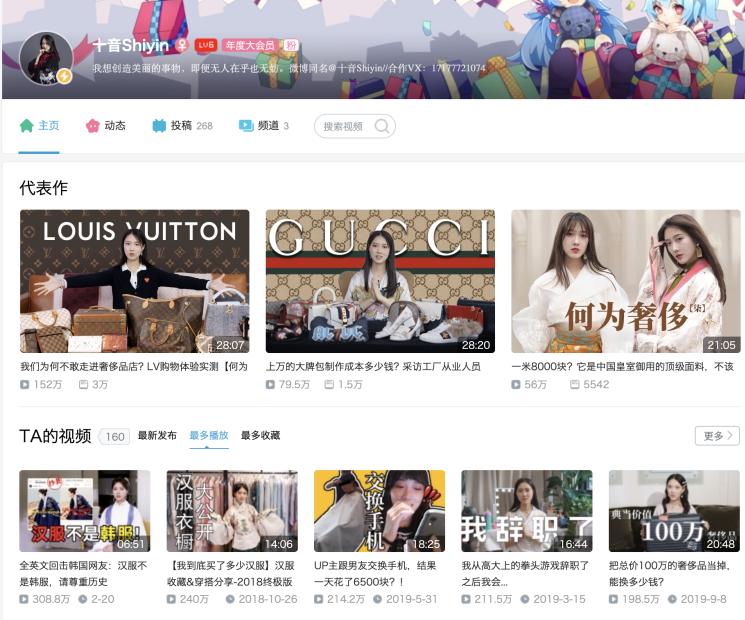This screenshot has width=745, height=620.
Task: Click the 频道 play folder icon
Action: (246, 125)
